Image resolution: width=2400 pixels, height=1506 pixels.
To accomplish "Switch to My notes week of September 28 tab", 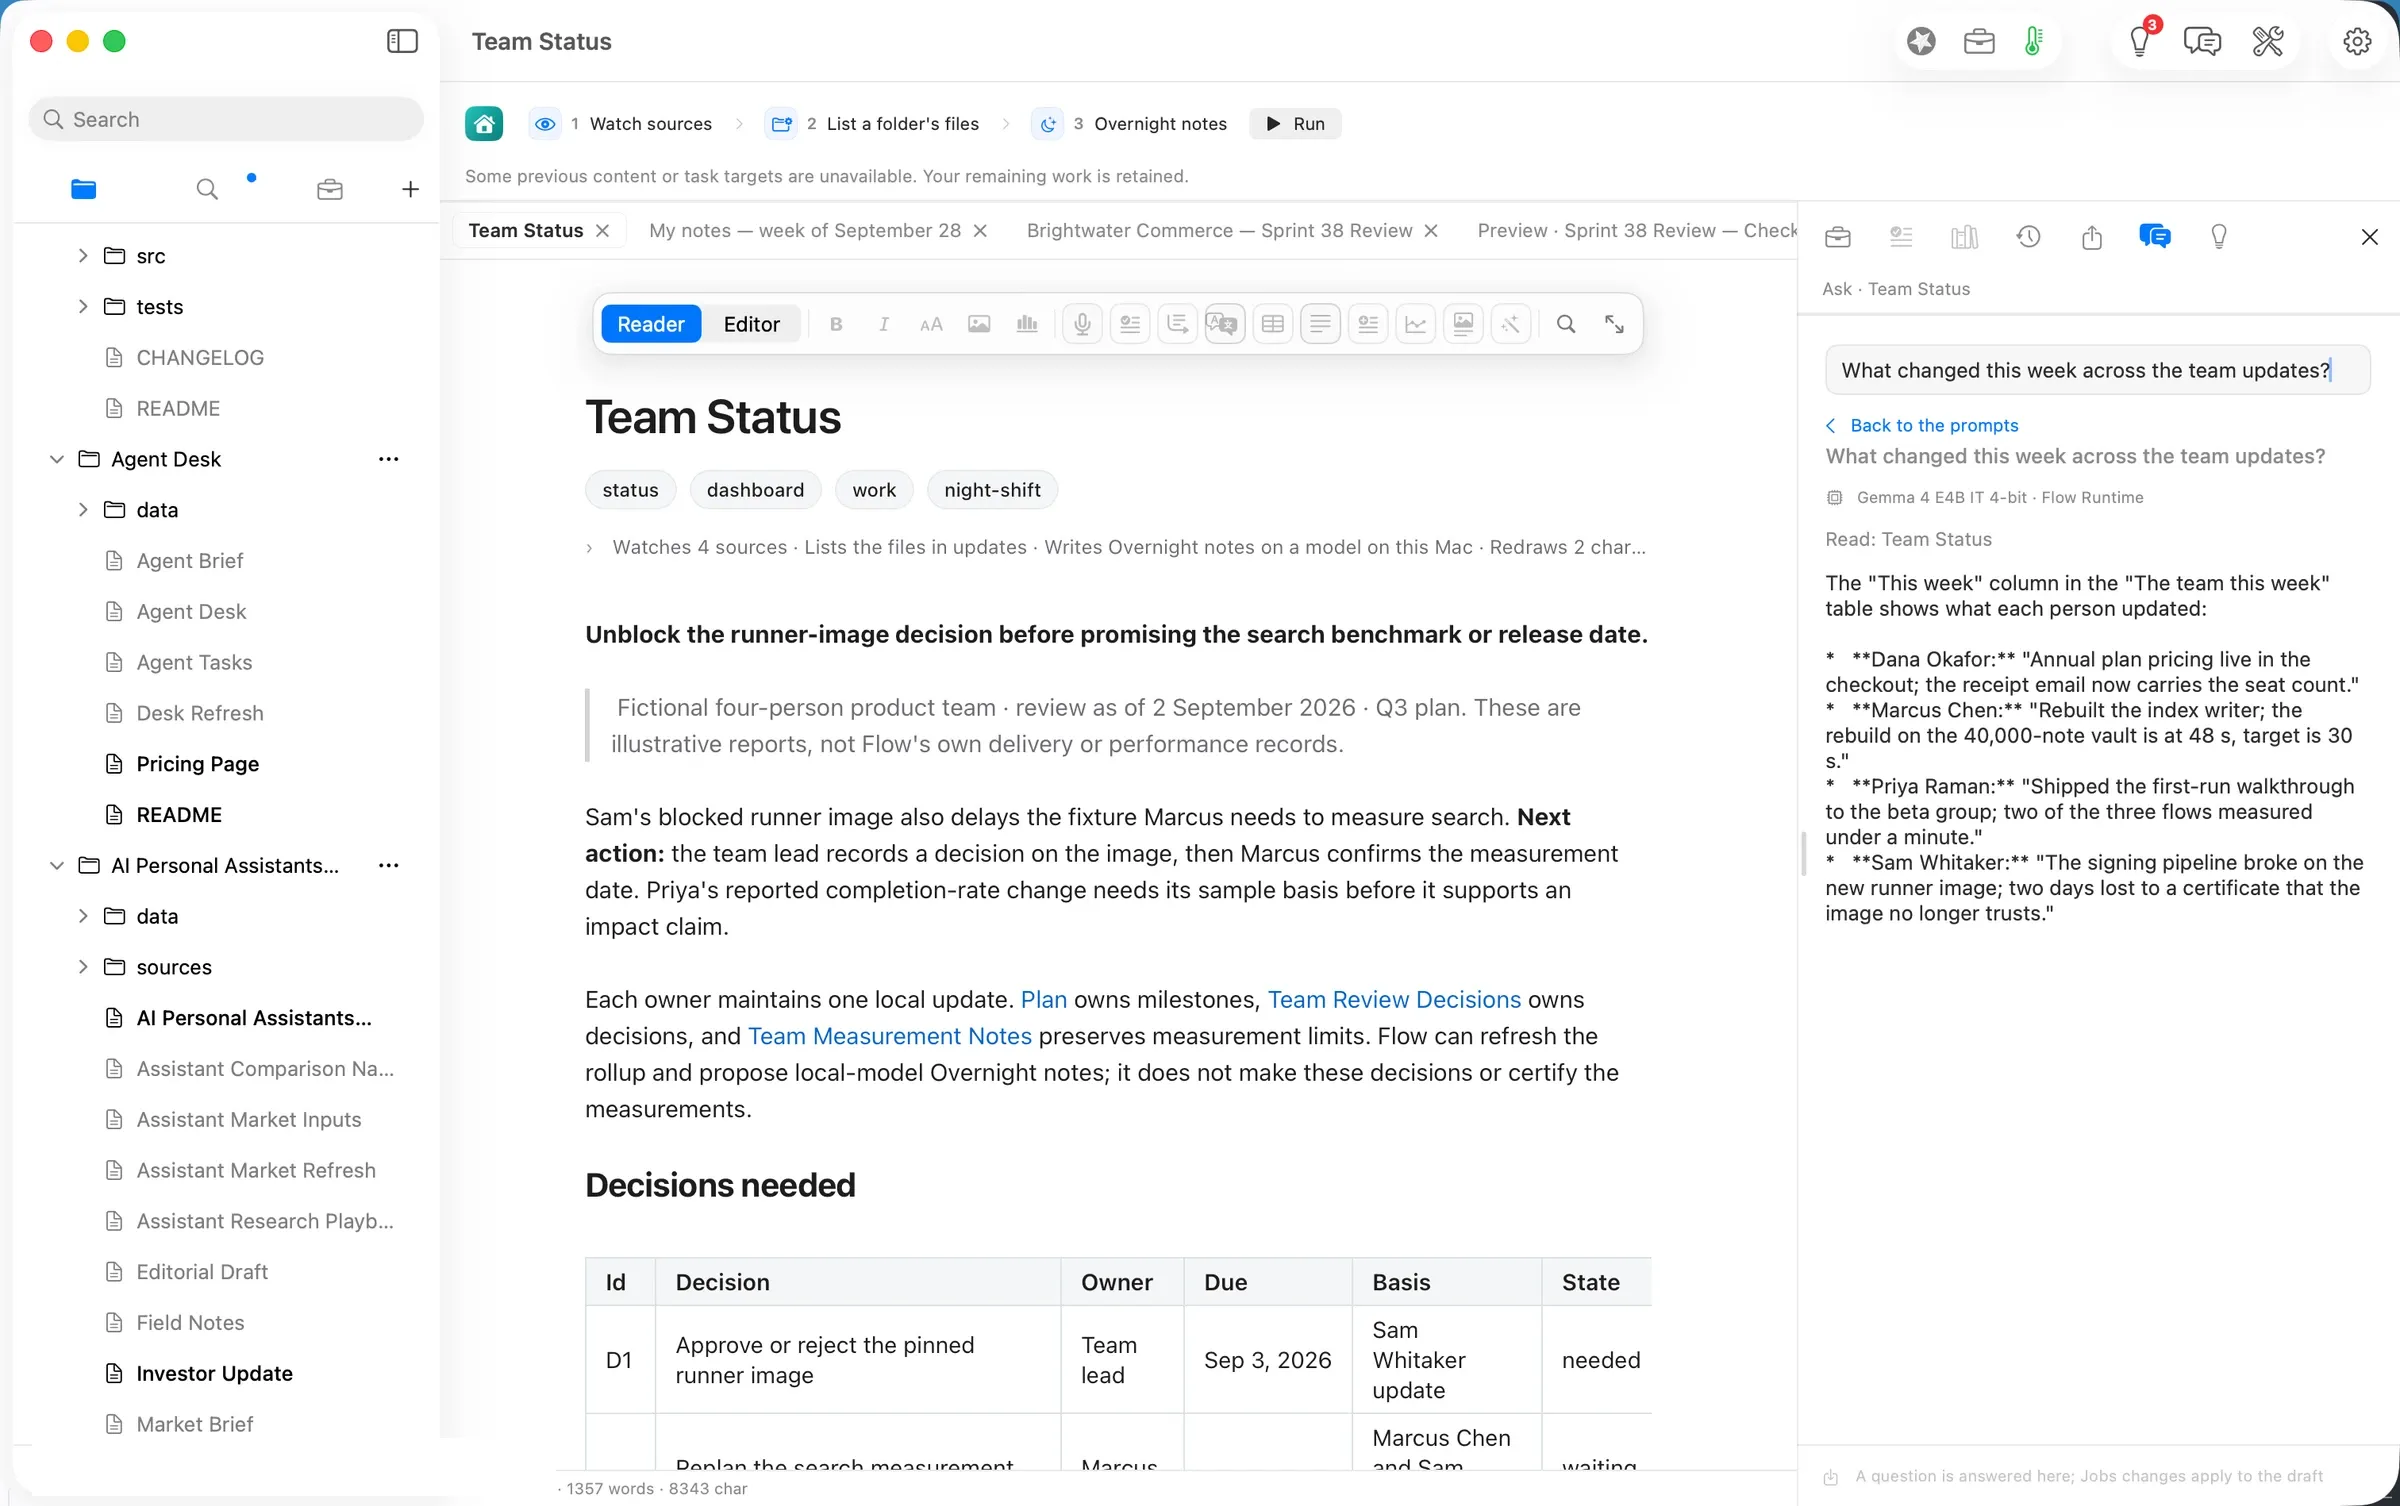I will click(805, 231).
